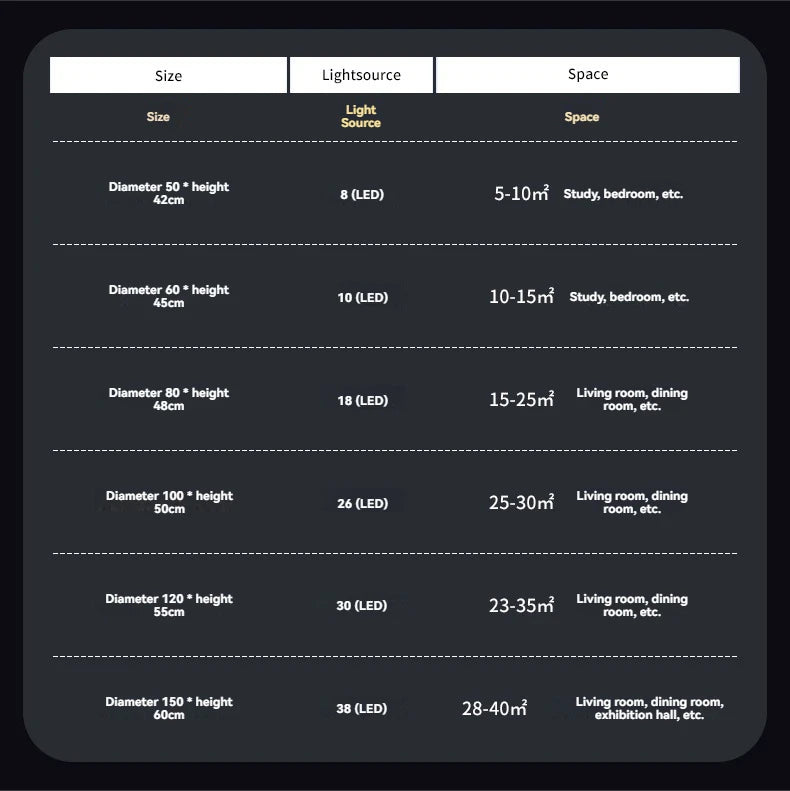Click the gold "Size" column label
The width and height of the screenshot is (790, 791).
158,117
